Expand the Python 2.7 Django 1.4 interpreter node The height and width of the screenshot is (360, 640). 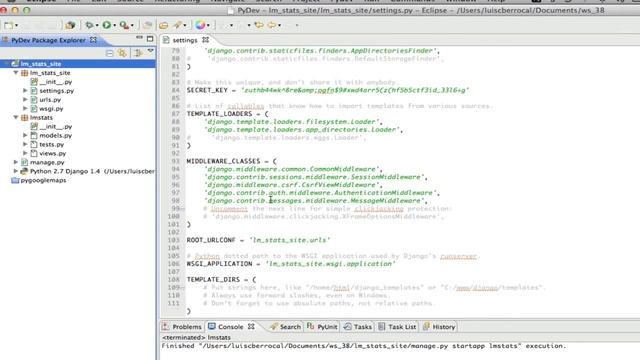coord(16,171)
